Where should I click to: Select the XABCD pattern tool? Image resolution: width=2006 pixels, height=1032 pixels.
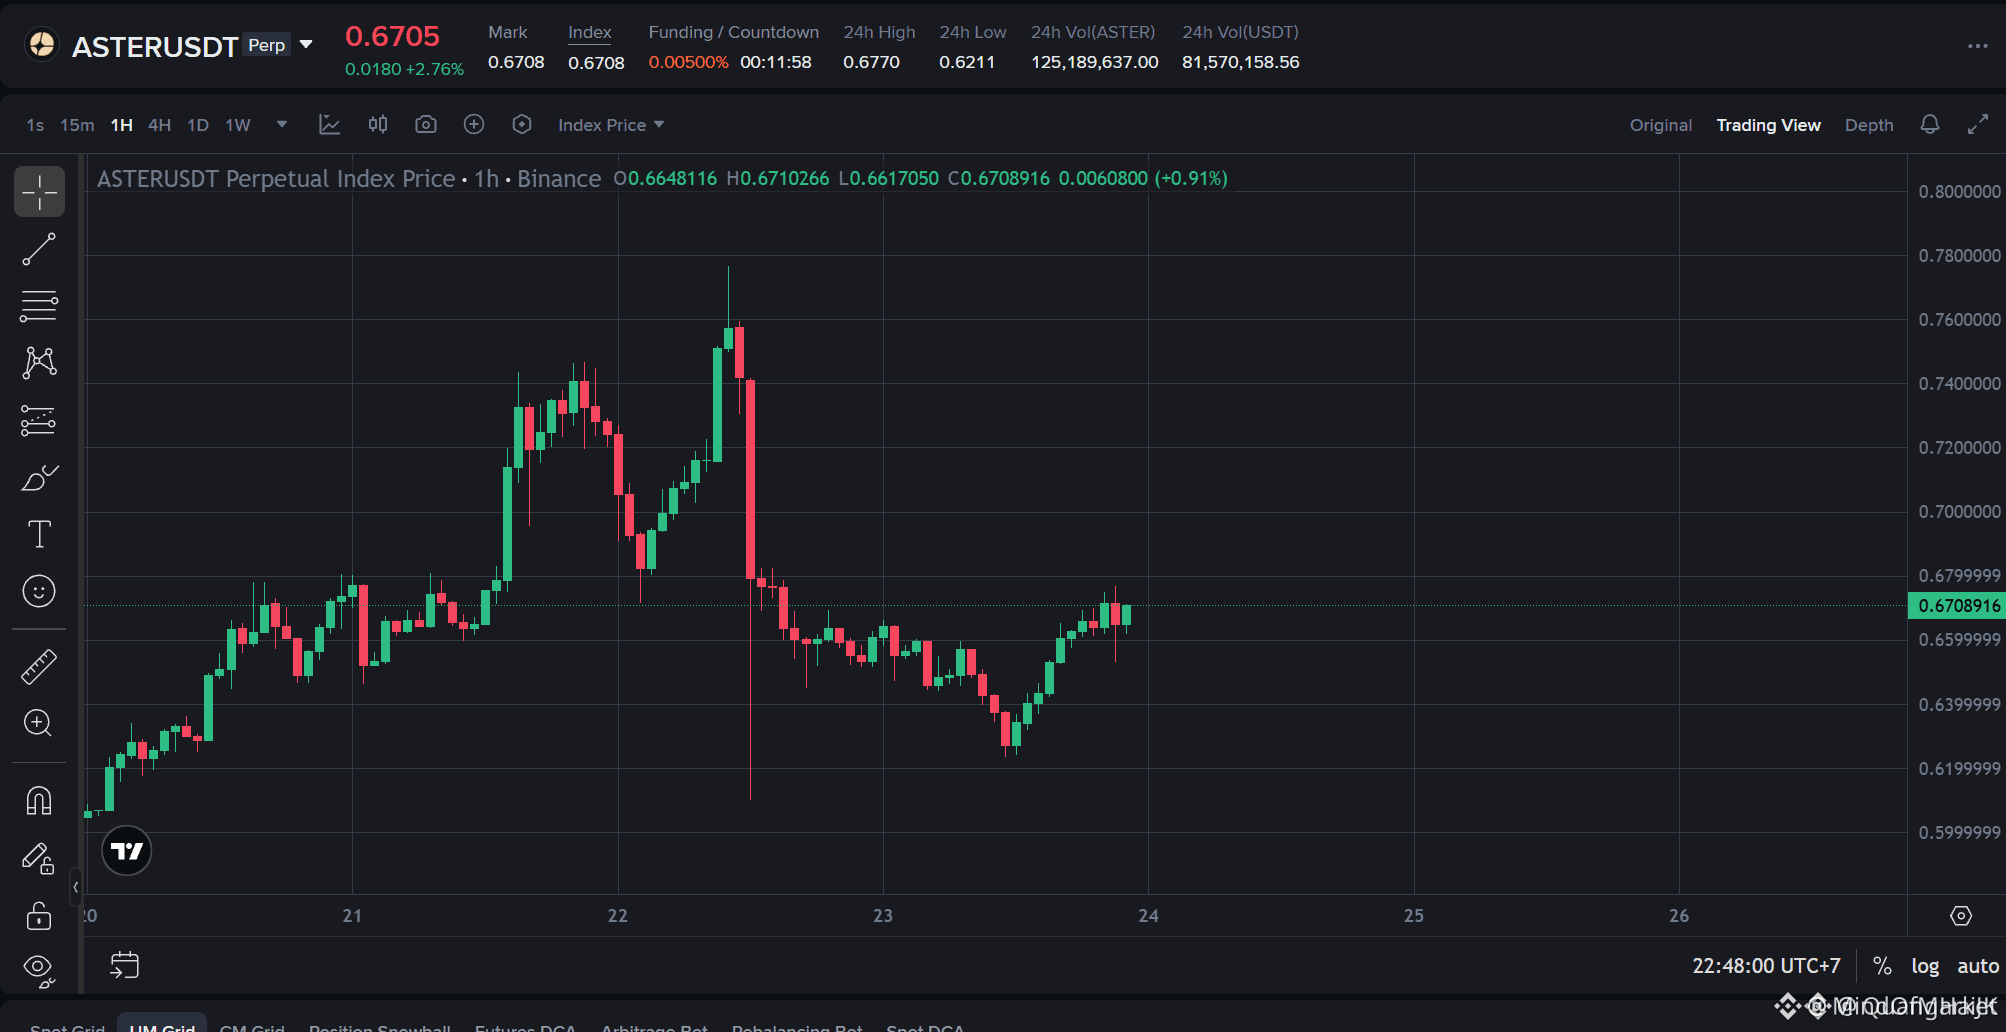pos(39,363)
